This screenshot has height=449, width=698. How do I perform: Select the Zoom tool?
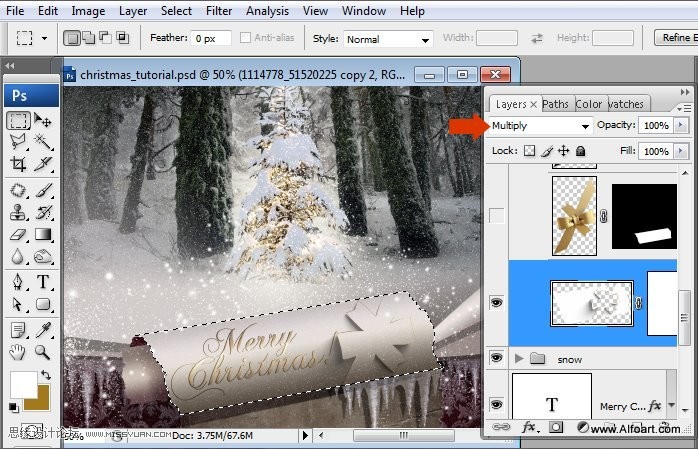coord(43,352)
